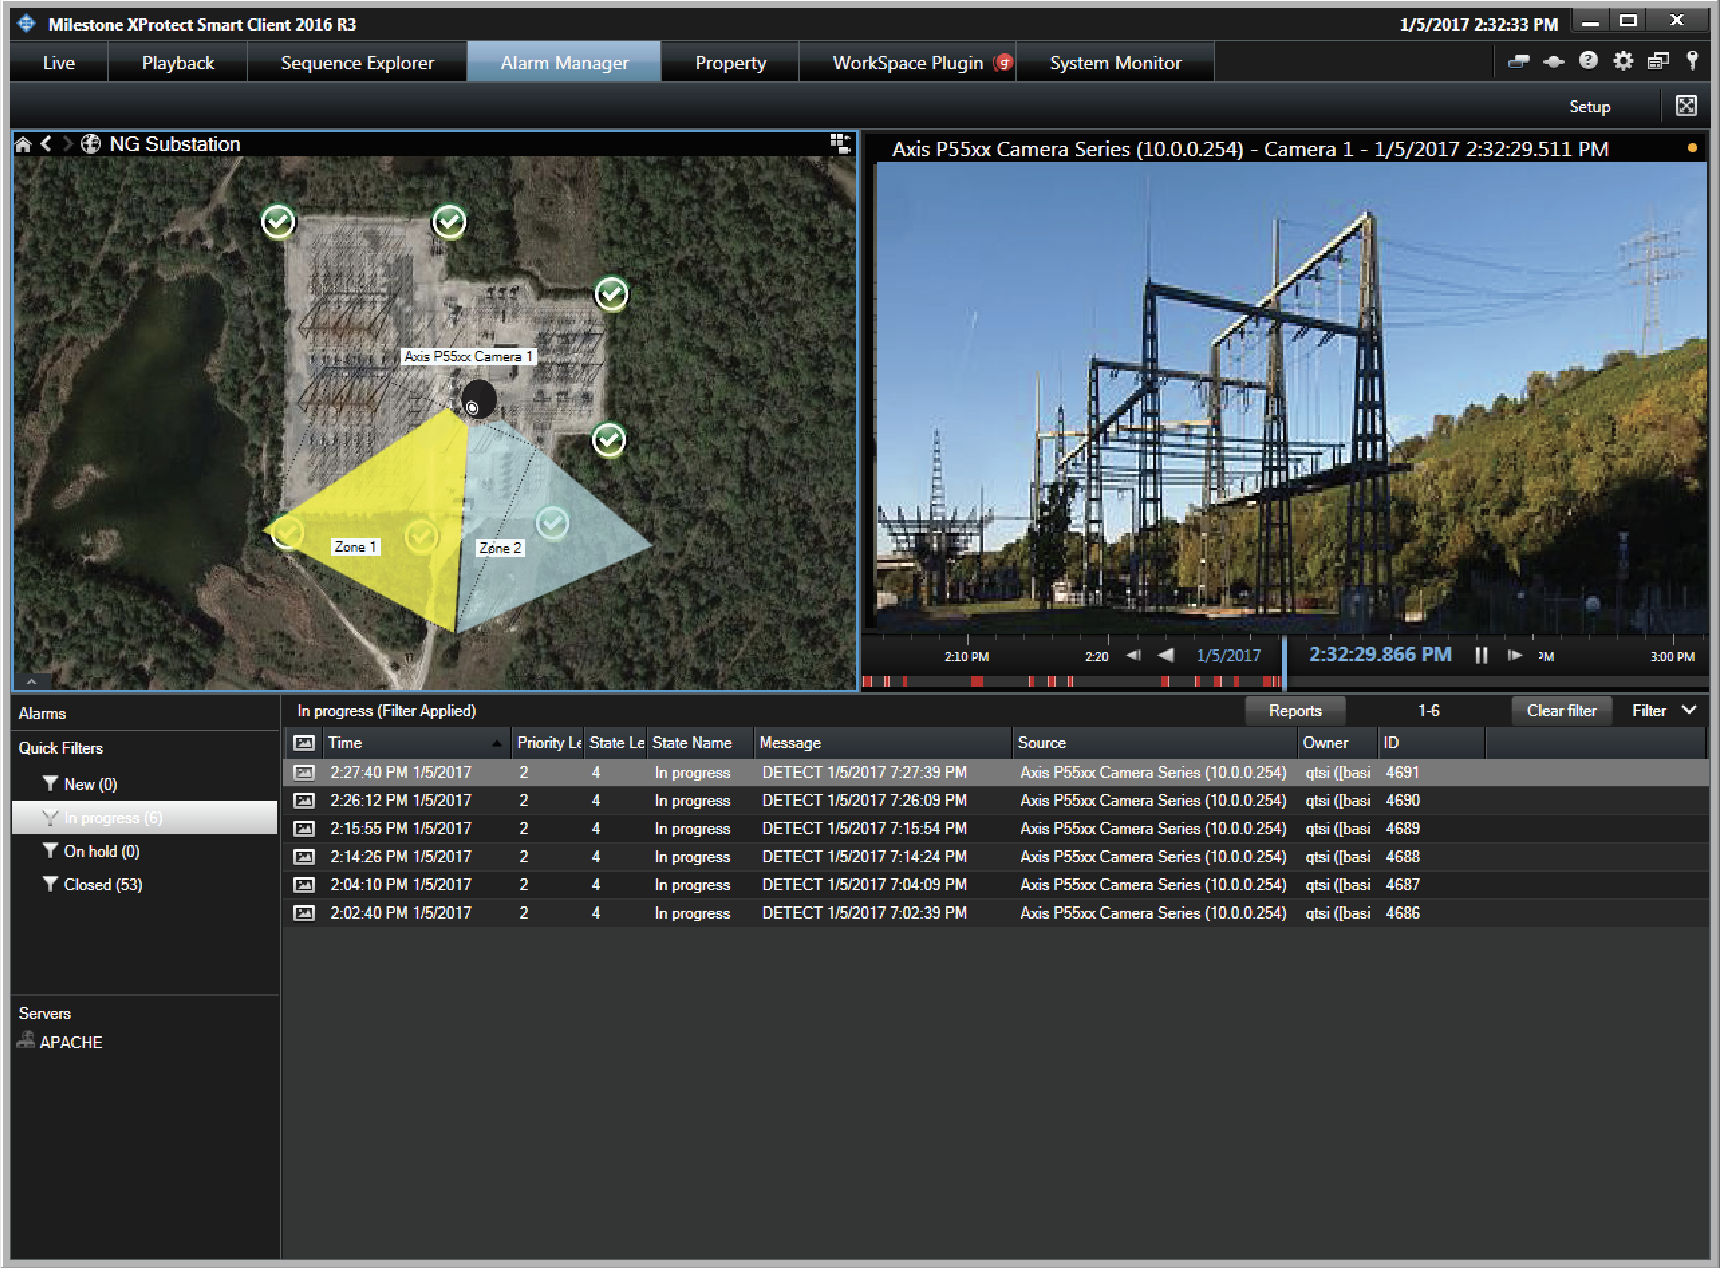Select the Alarm Manager tab
The image size is (1720, 1268).
(x=564, y=62)
